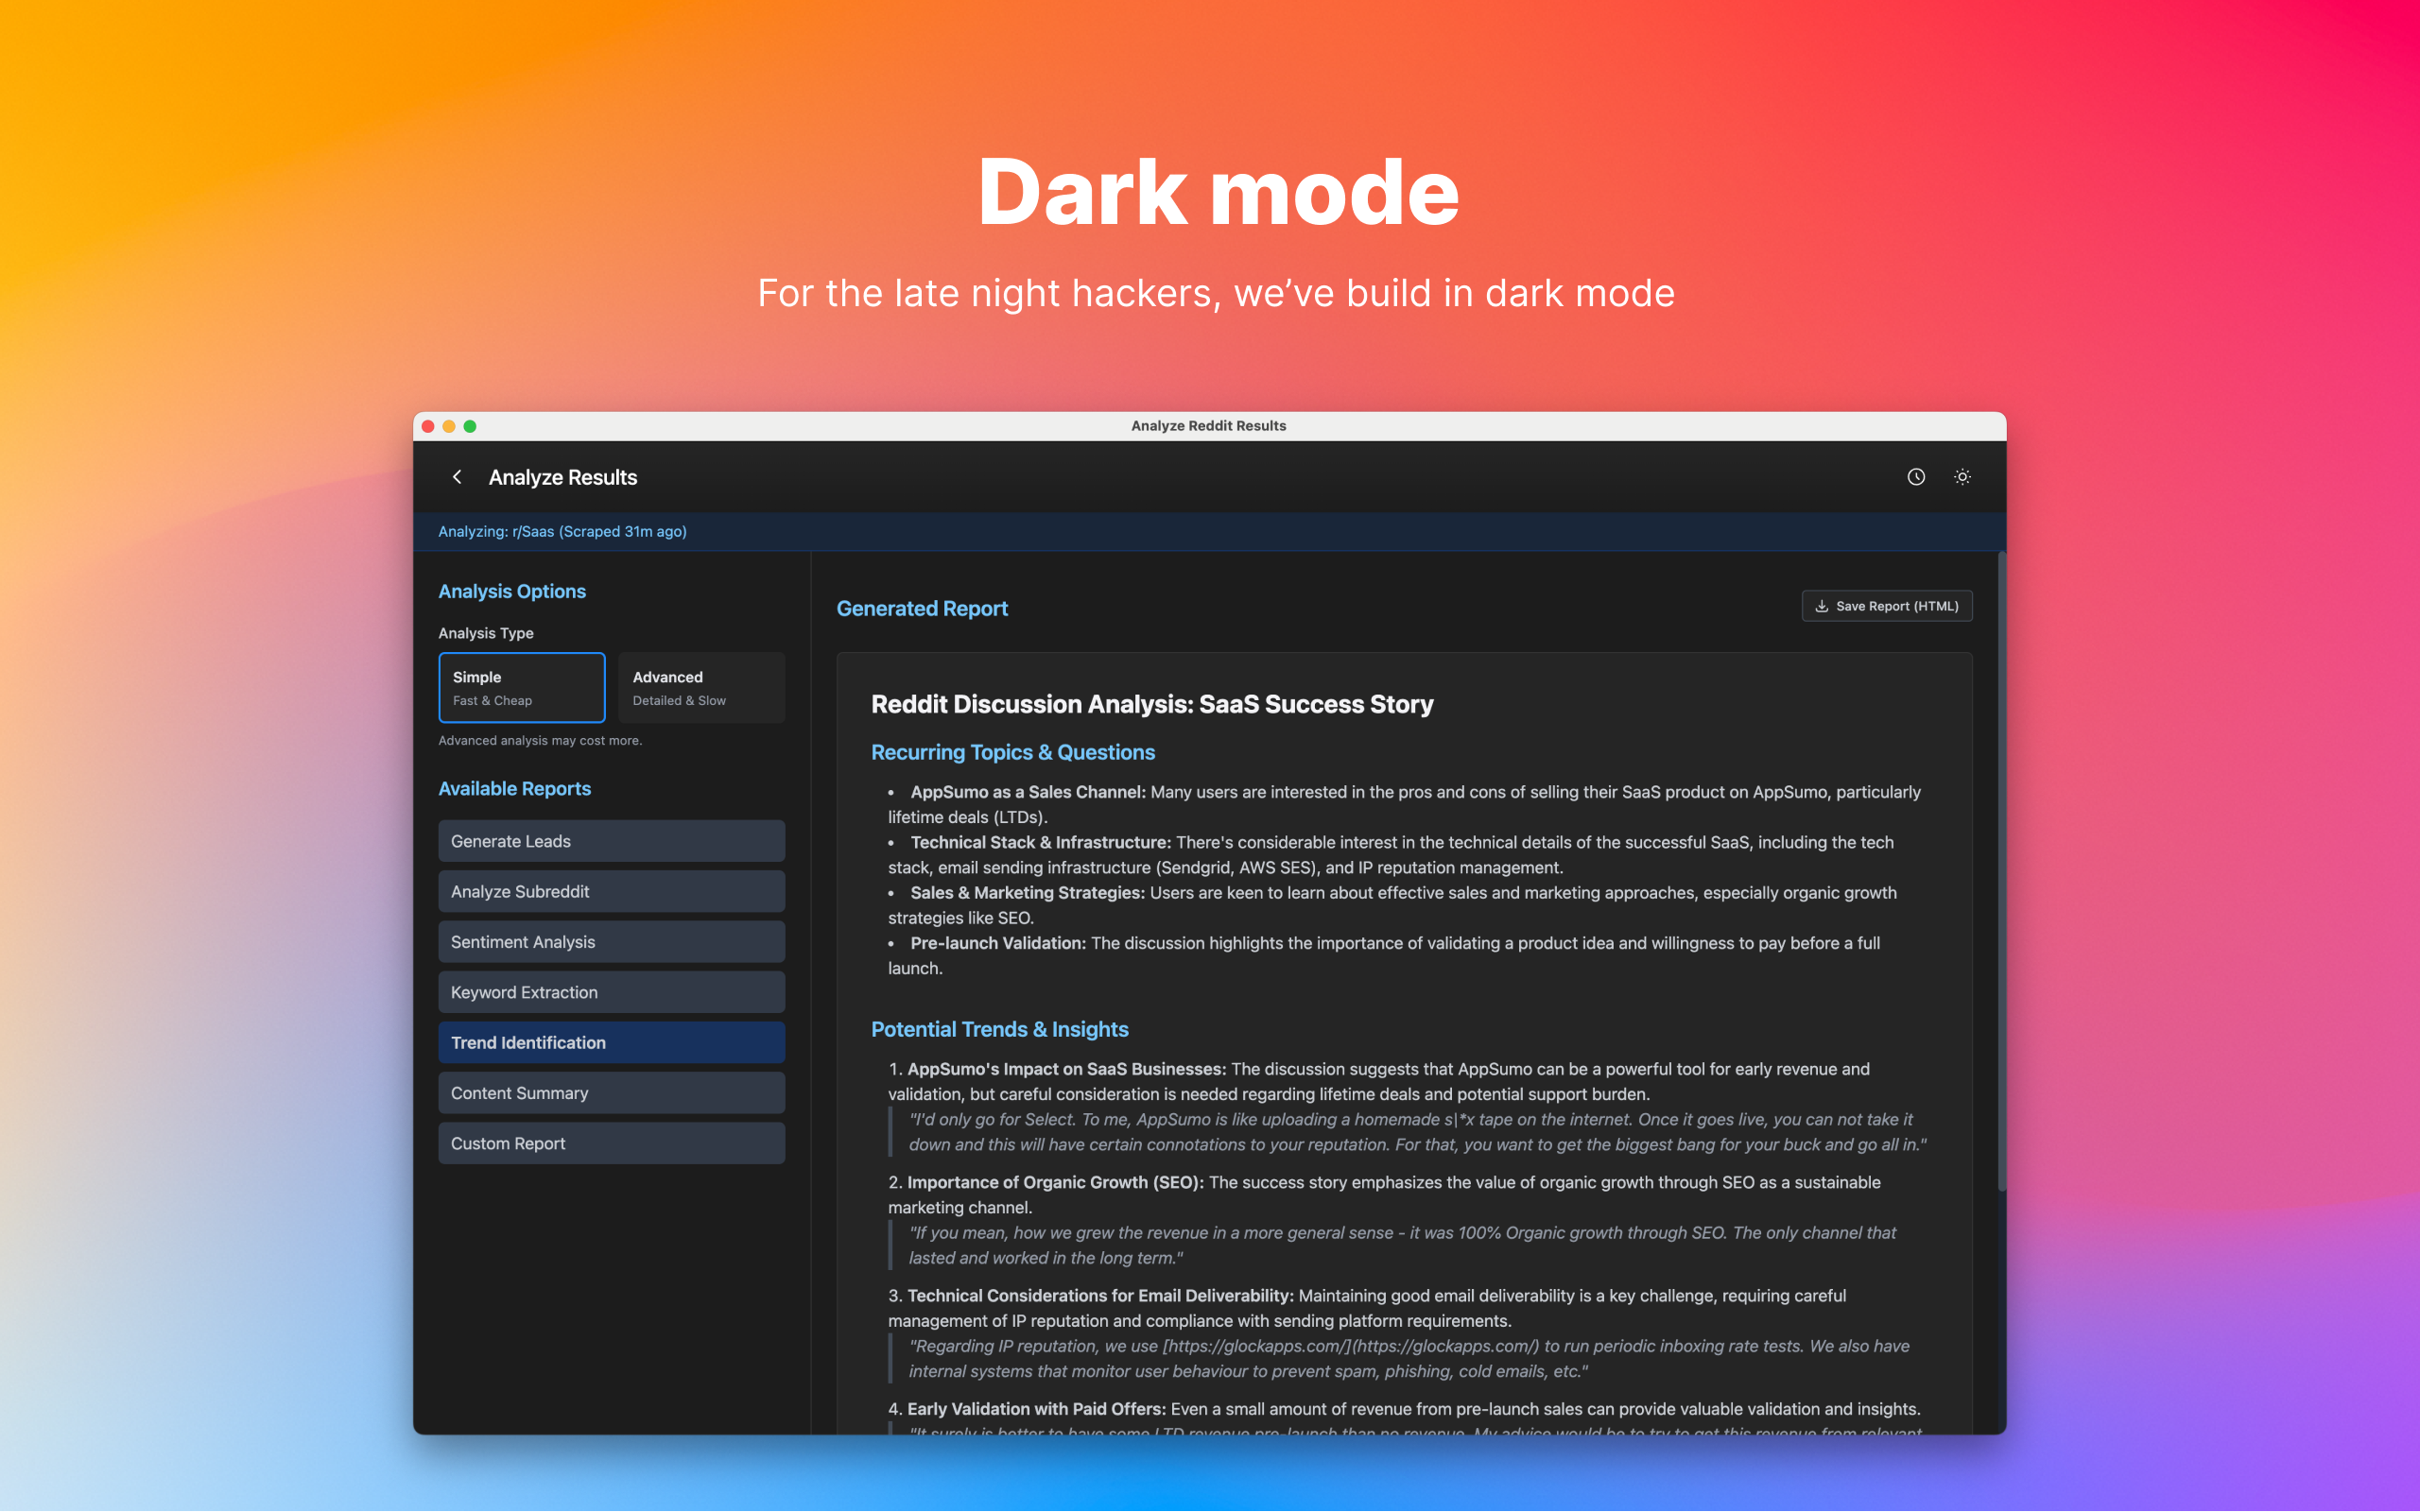Click the yellow minimize window button
Image resolution: width=2420 pixels, height=1512 pixels.
coord(449,426)
